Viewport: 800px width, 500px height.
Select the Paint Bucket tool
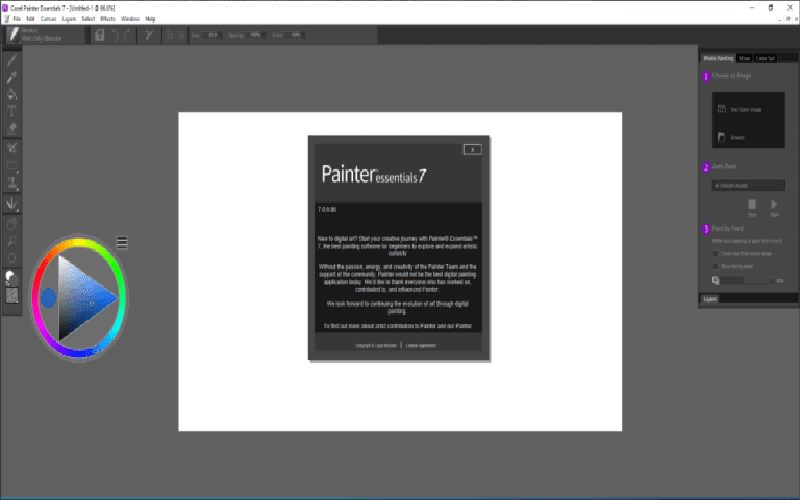click(12, 94)
